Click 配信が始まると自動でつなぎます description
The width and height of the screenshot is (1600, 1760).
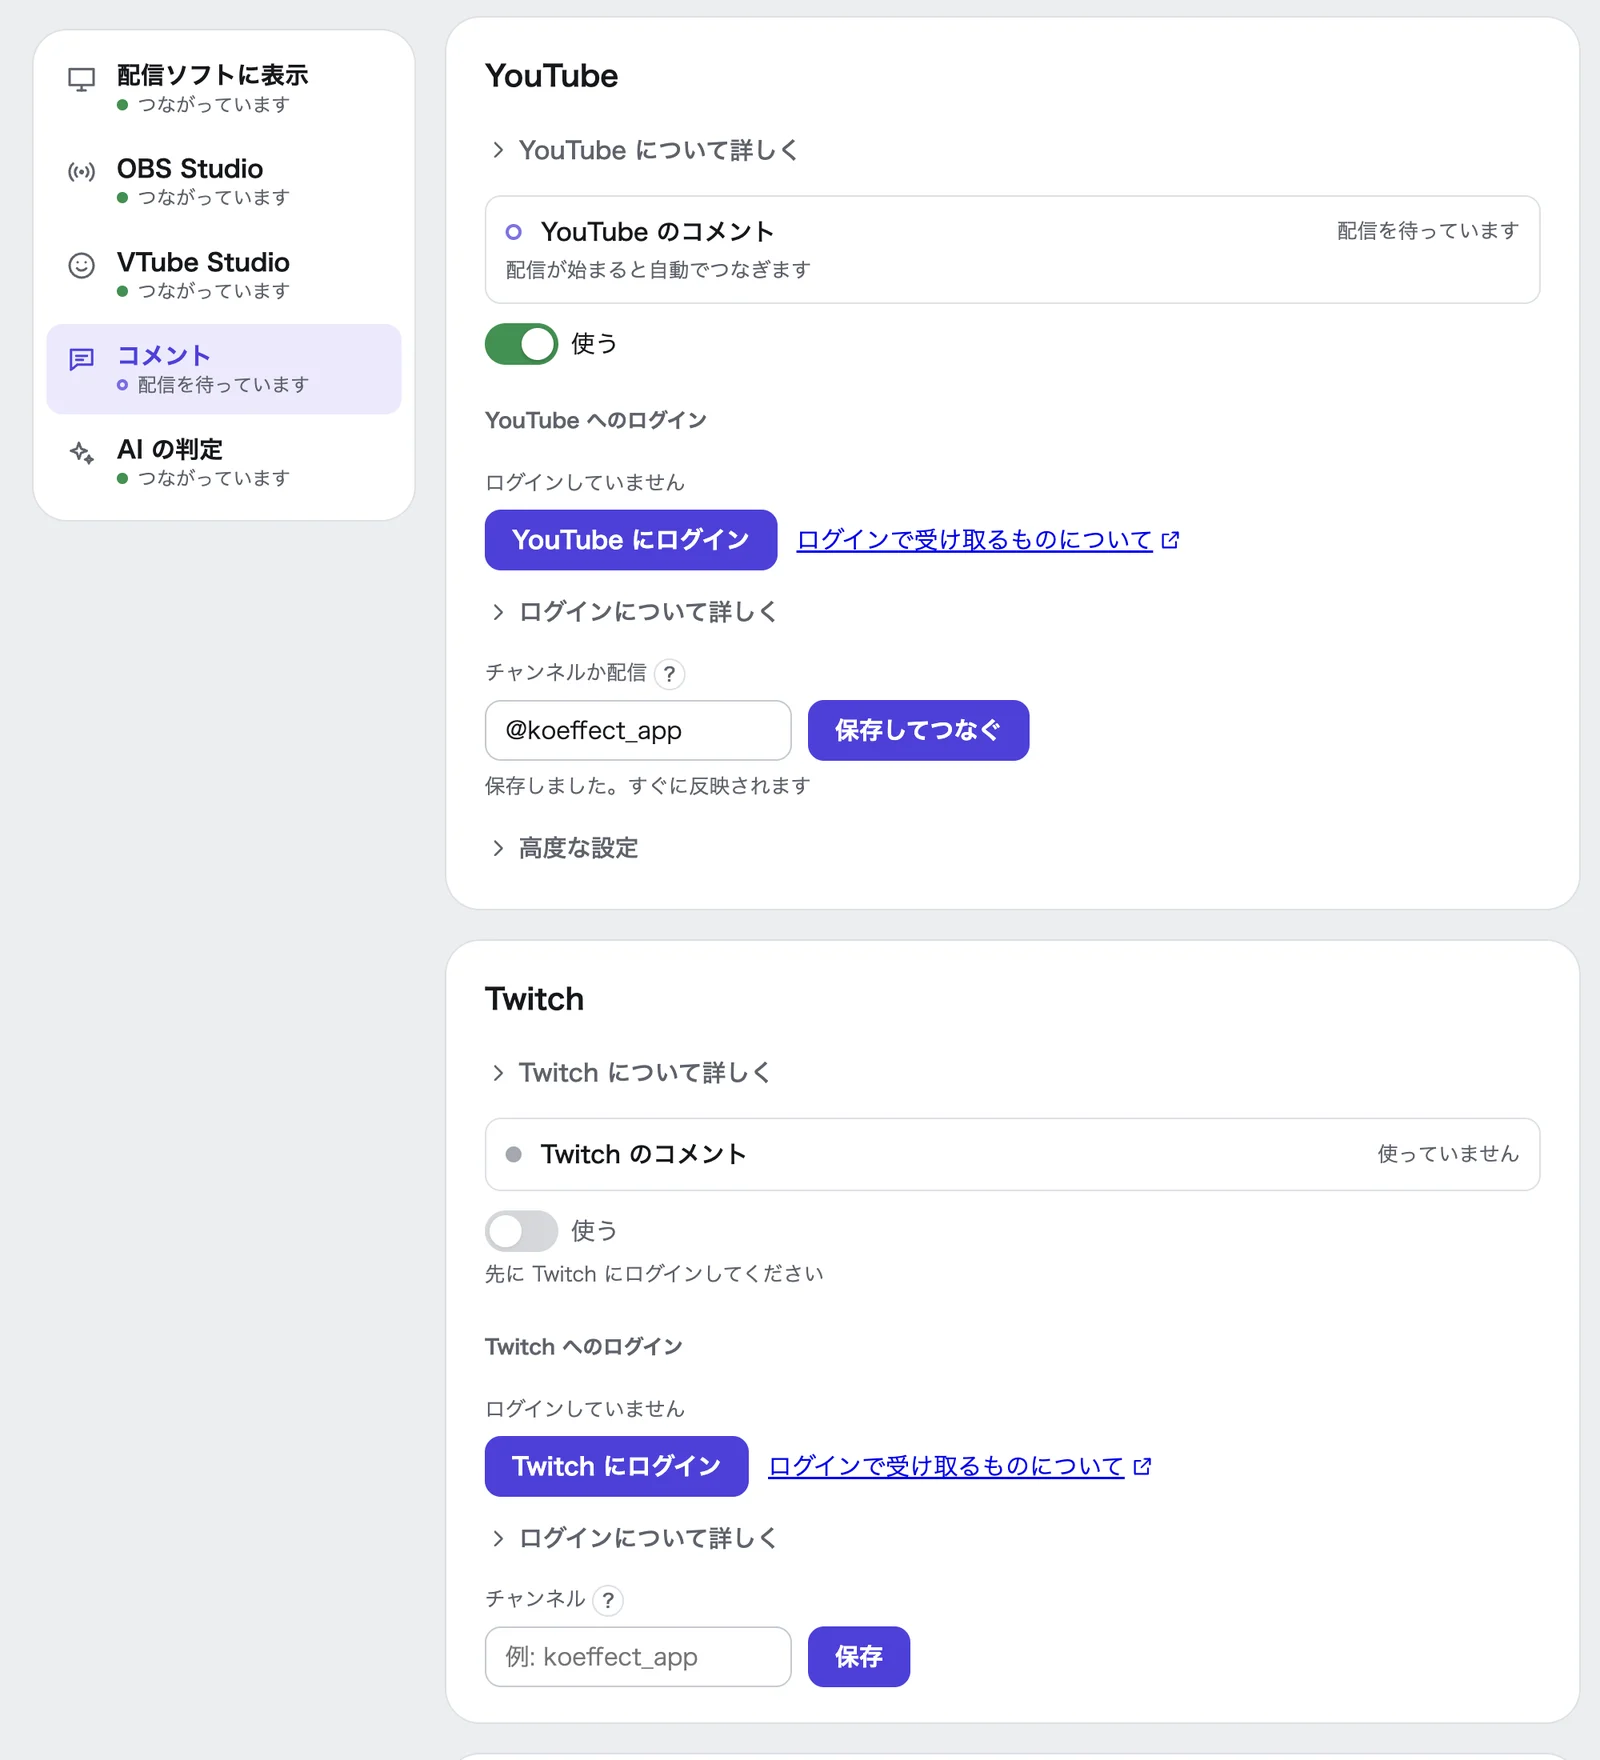(x=658, y=270)
